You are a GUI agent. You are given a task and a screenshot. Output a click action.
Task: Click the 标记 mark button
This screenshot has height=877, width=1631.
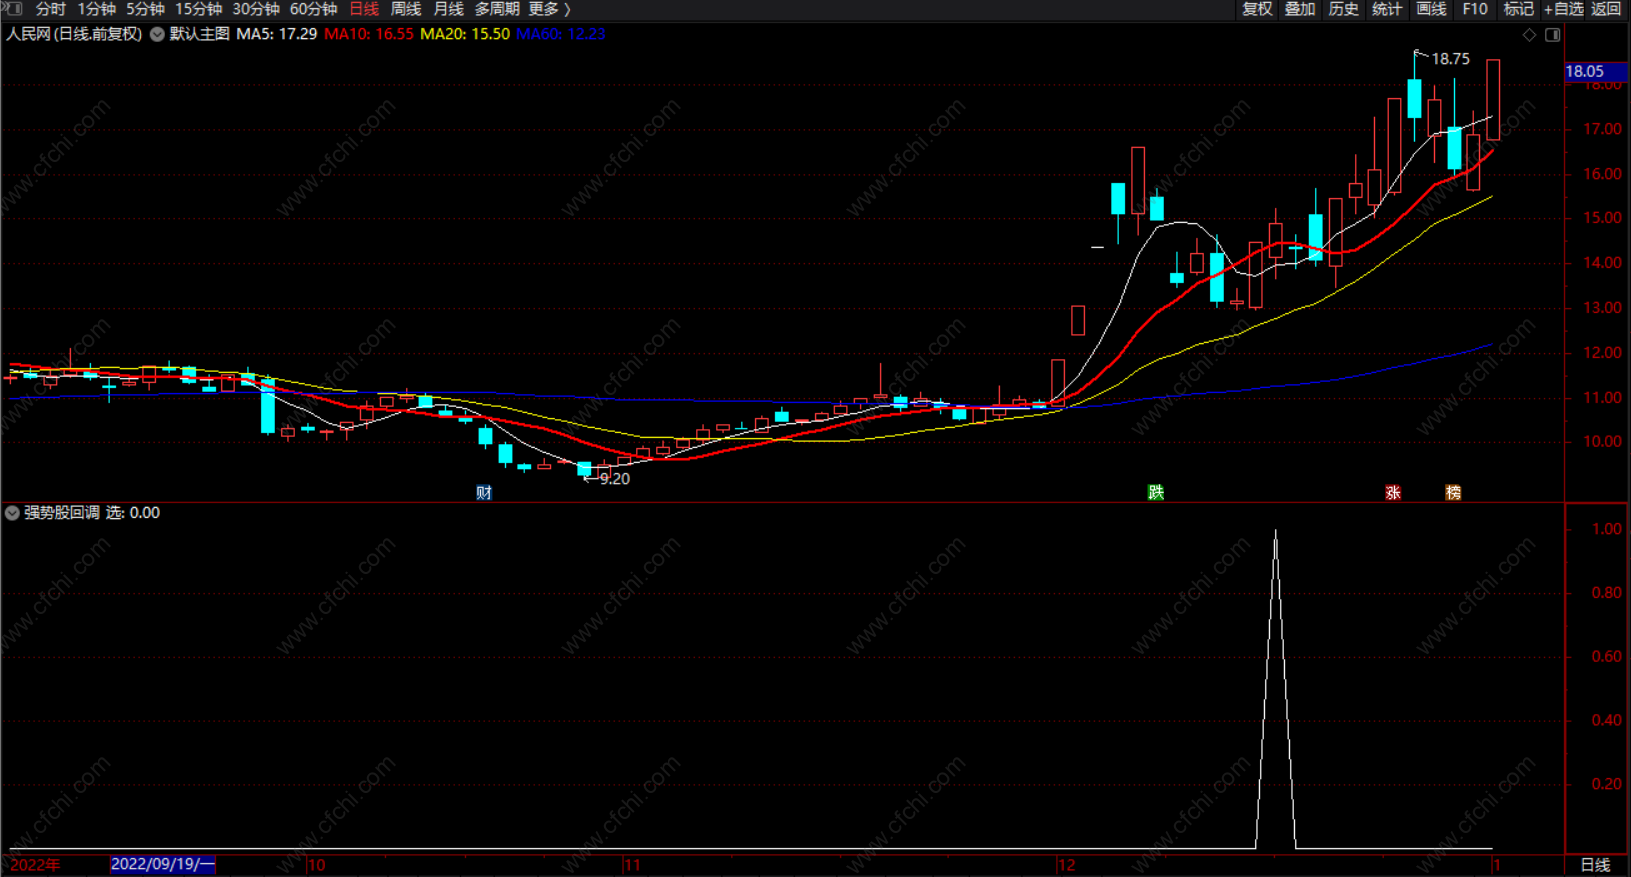(1518, 9)
